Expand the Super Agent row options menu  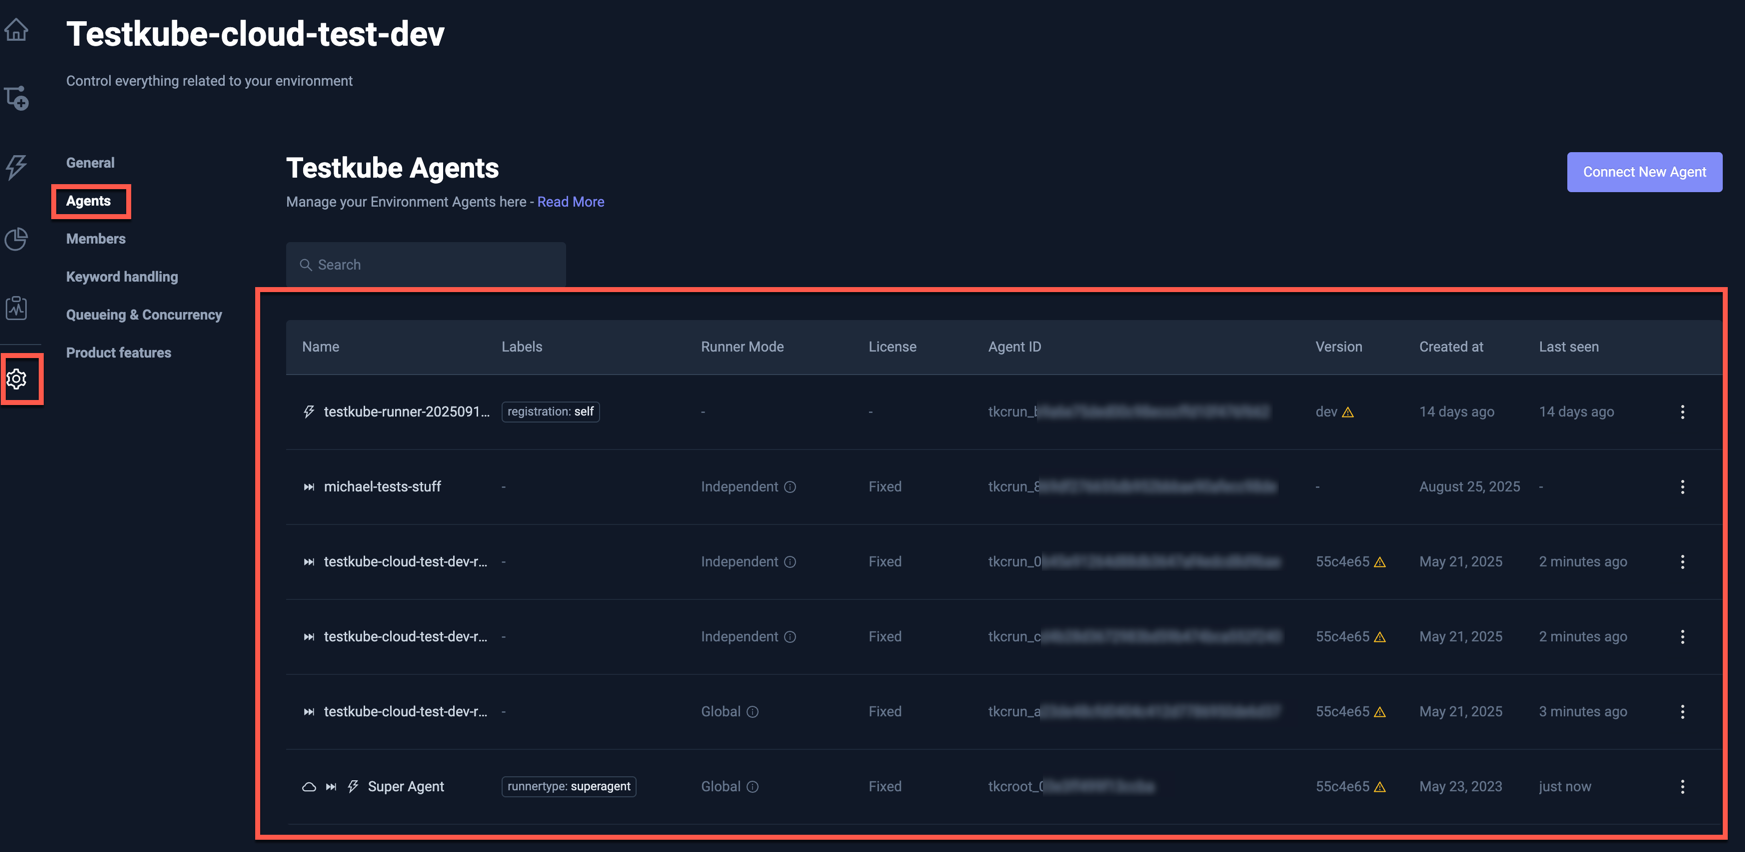[1682, 787]
